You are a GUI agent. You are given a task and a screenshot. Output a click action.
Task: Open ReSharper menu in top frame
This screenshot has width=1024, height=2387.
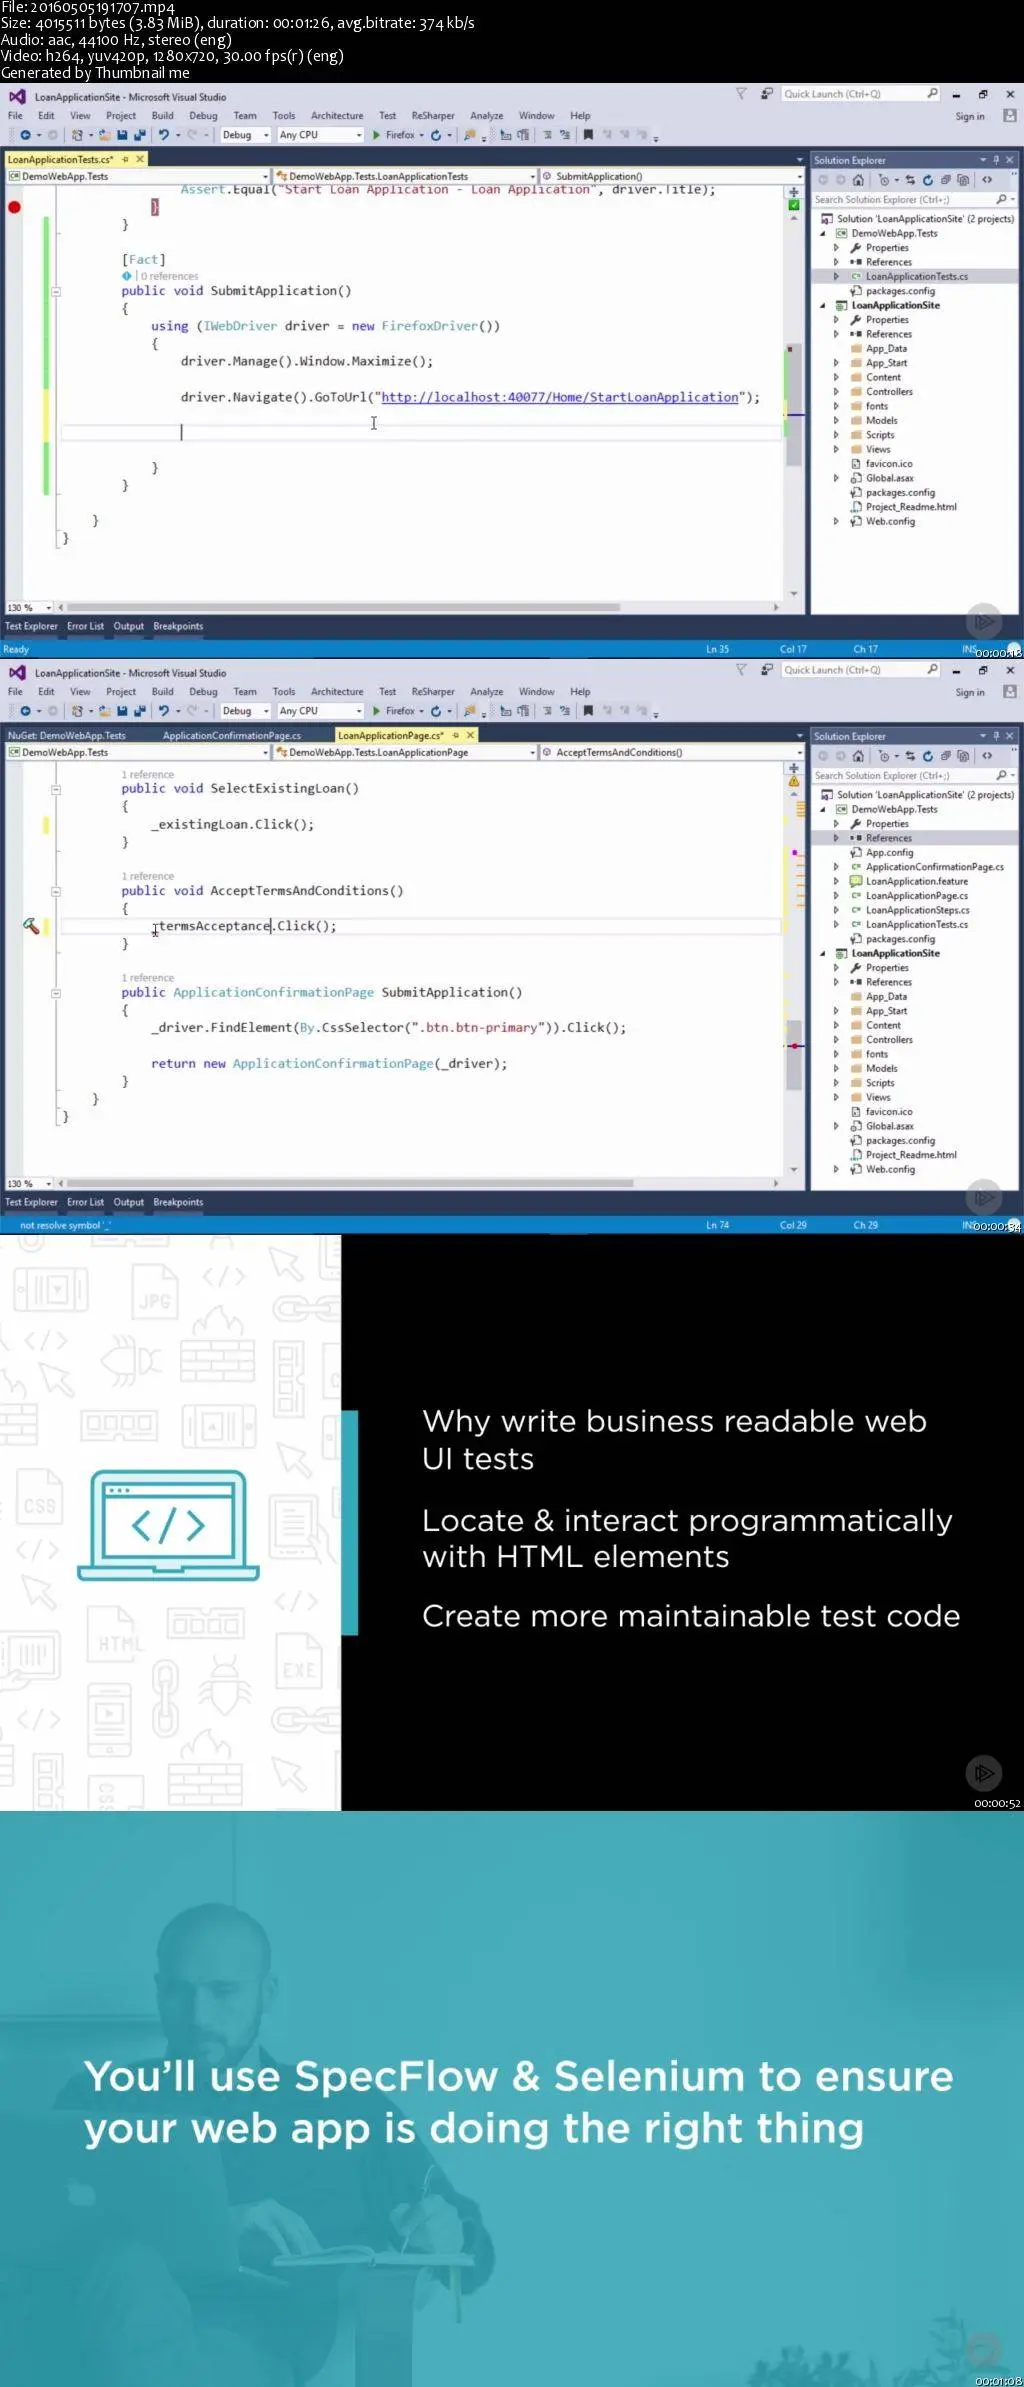click(x=433, y=116)
